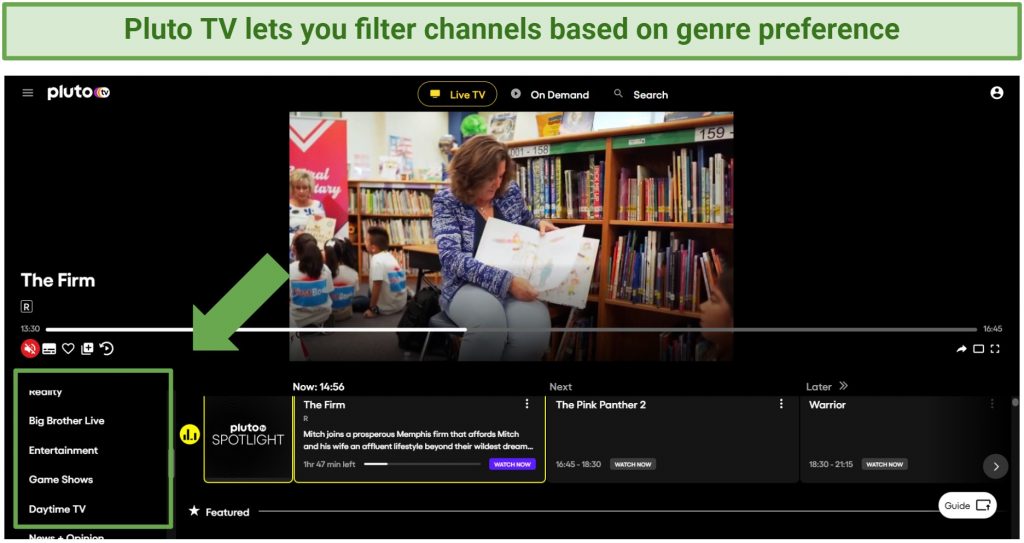Click Watch Now for The Pink Panther 2
Image resolution: width=1024 pixels, height=543 pixels.
pos(633,464)
